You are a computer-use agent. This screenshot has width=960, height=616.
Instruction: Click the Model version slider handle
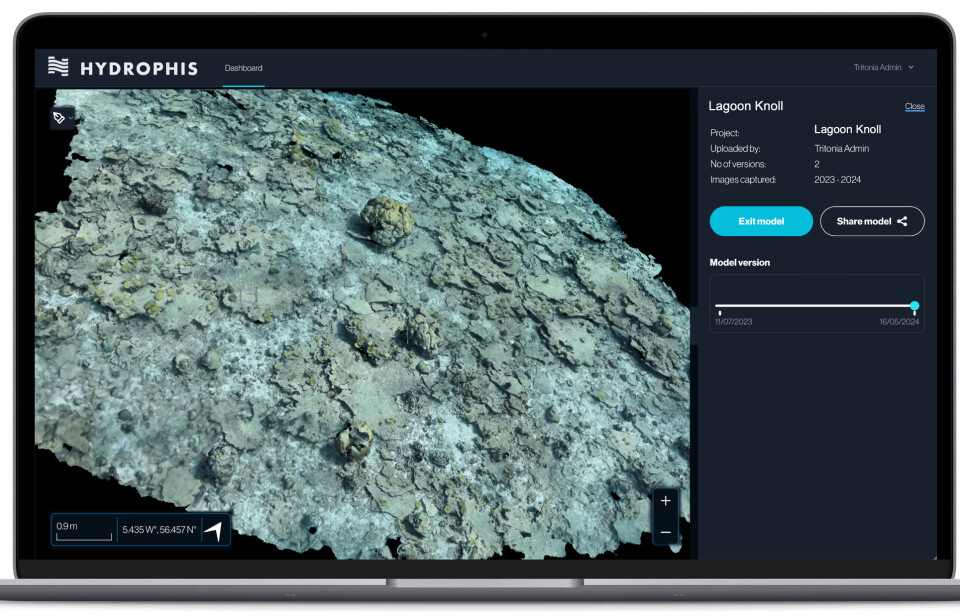[x=914, y=306]
